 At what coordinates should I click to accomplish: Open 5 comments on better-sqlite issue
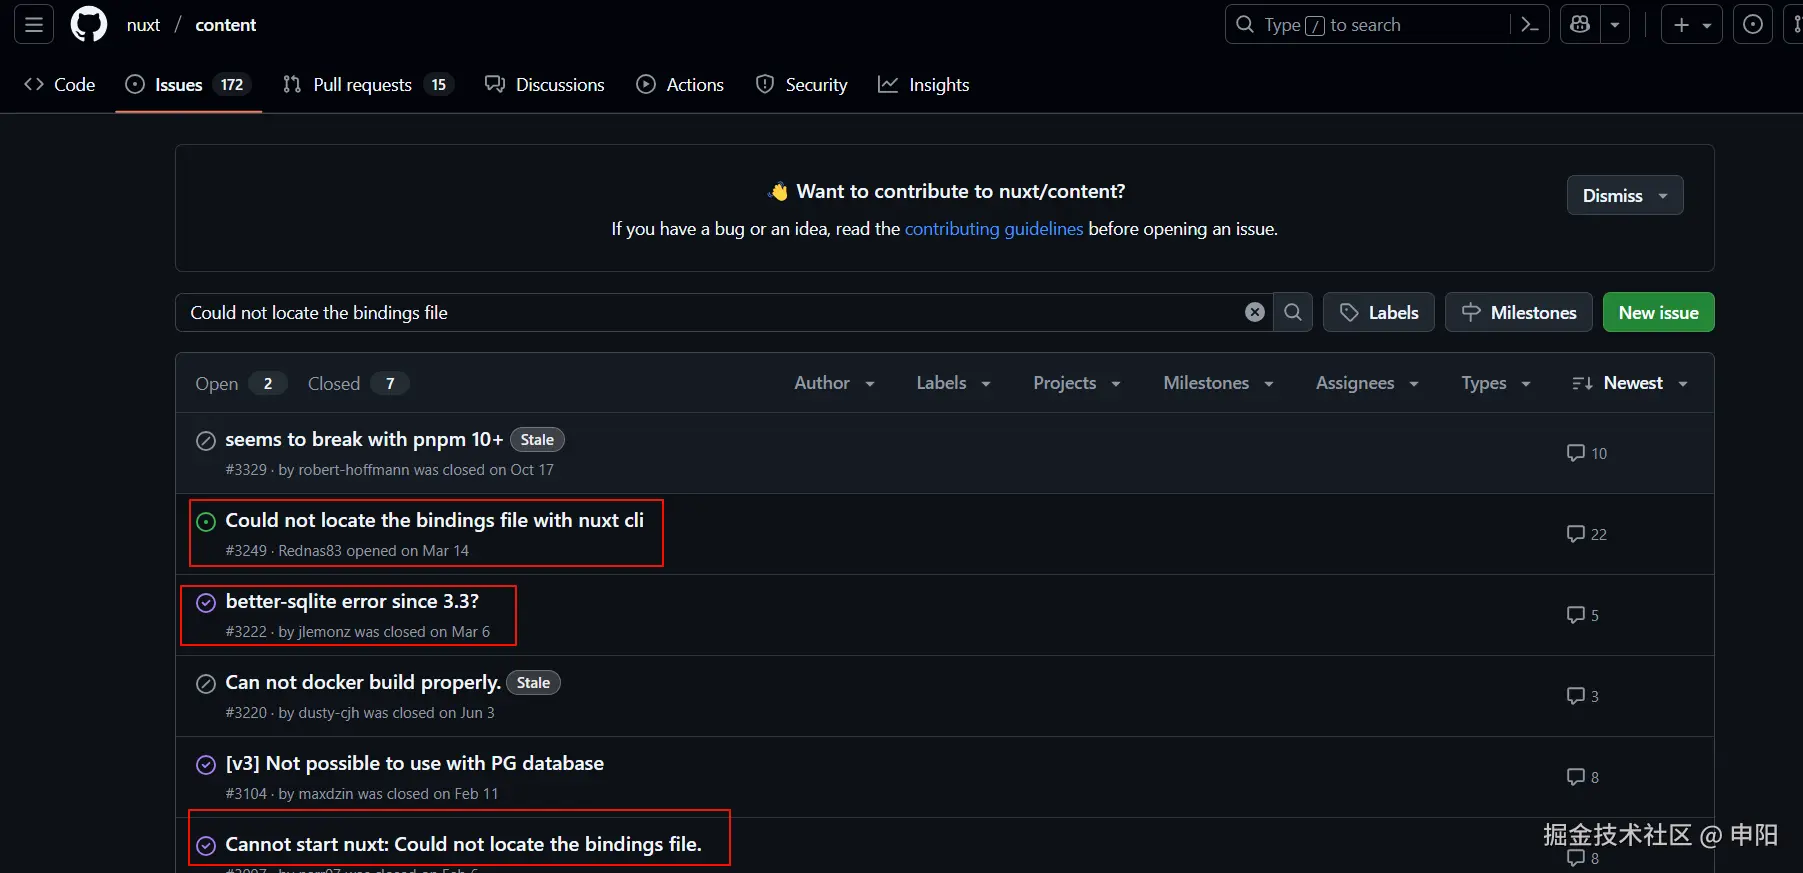pyautogui.click(x=1583, y=615)
